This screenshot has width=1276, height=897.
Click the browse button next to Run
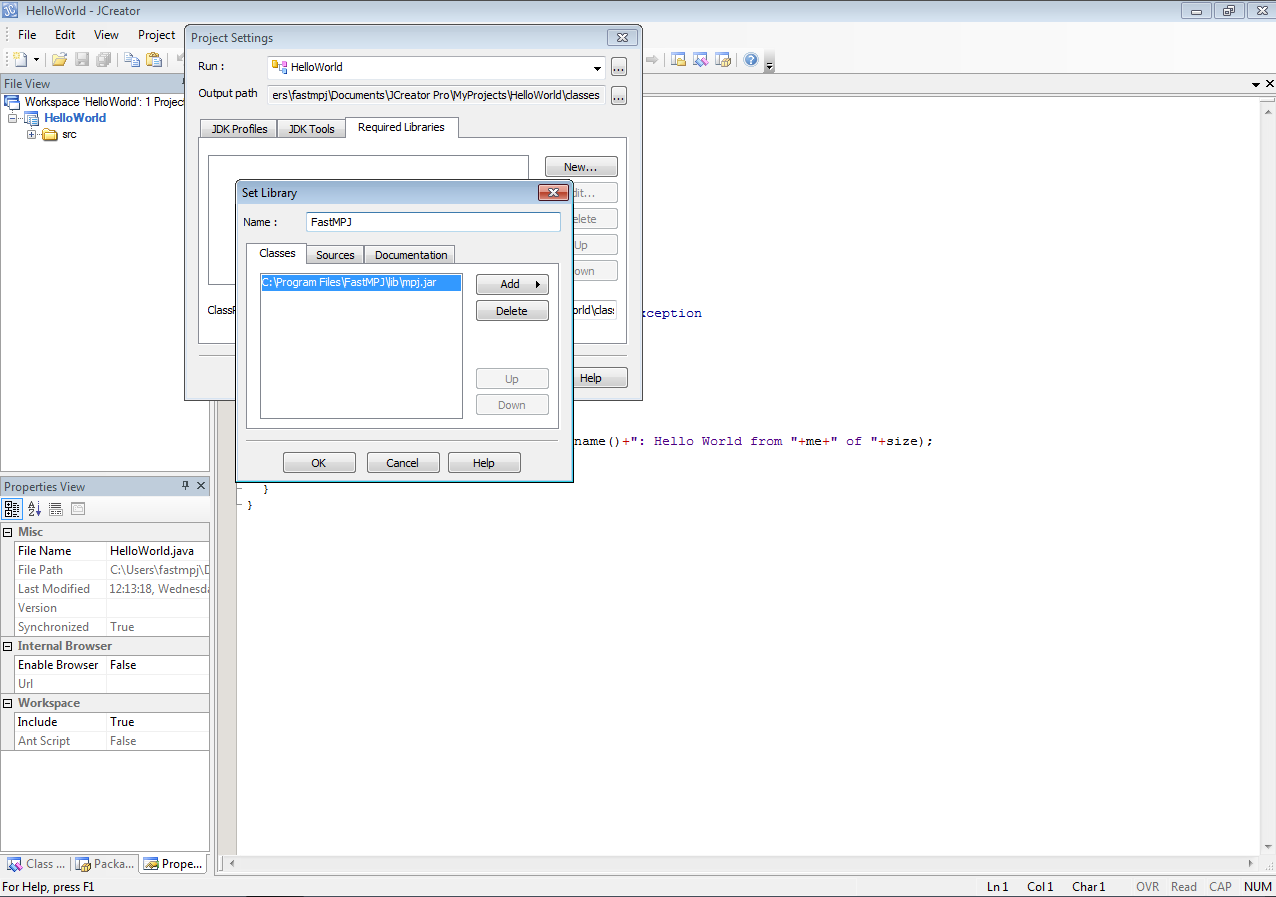(x=619, y=67)
